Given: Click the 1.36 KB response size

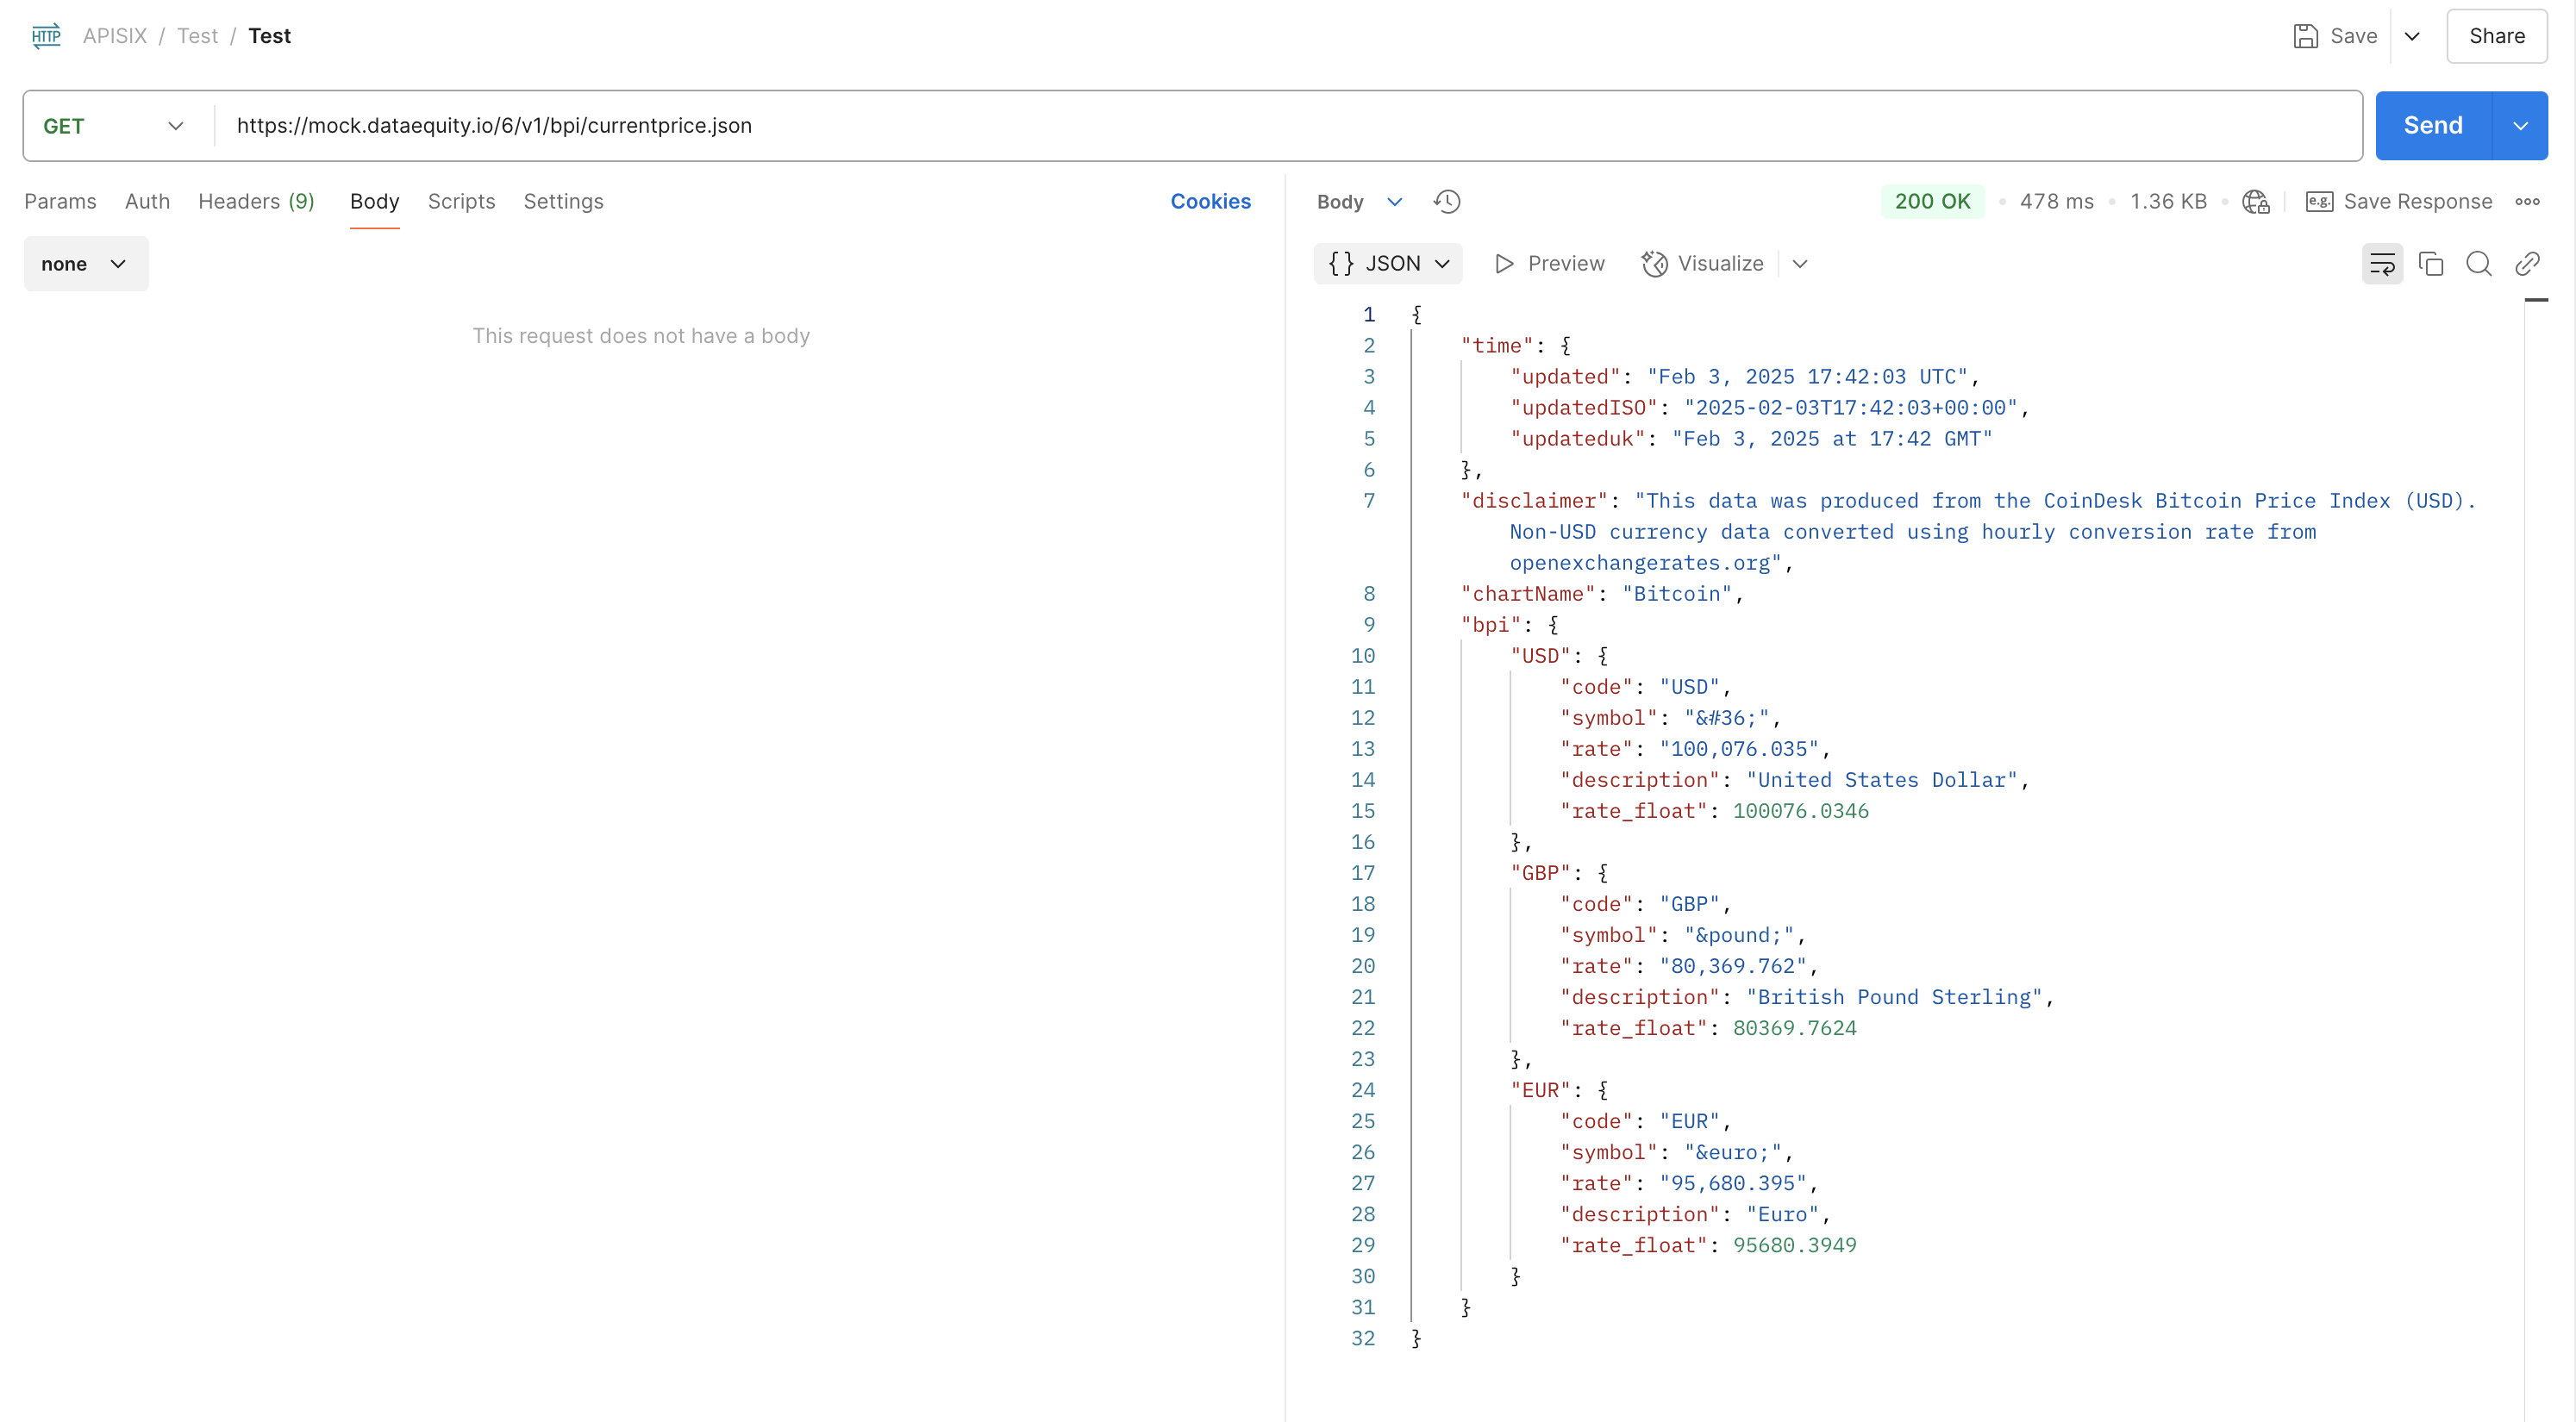Looking at the screenshot, I should coord(2168,202).
